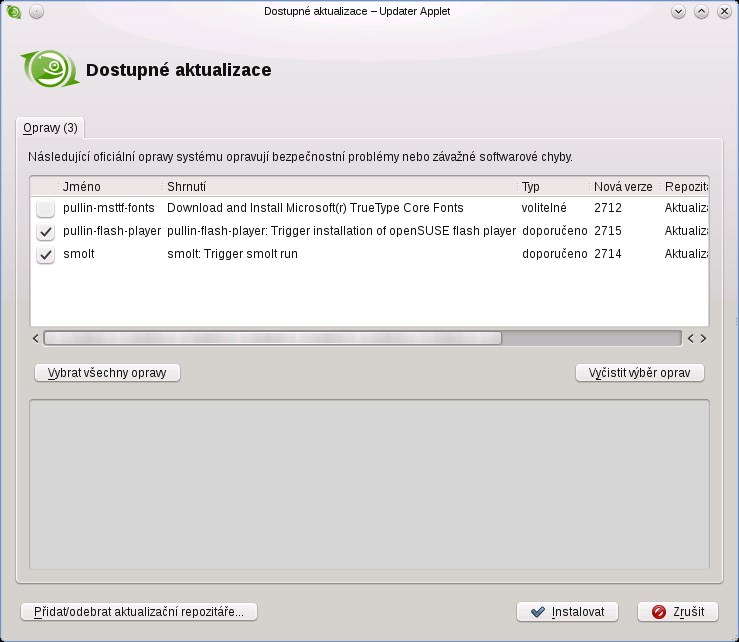Click the pin-on-all-desktops title bar button
739x642 pixels.
(x=36, y=12)
